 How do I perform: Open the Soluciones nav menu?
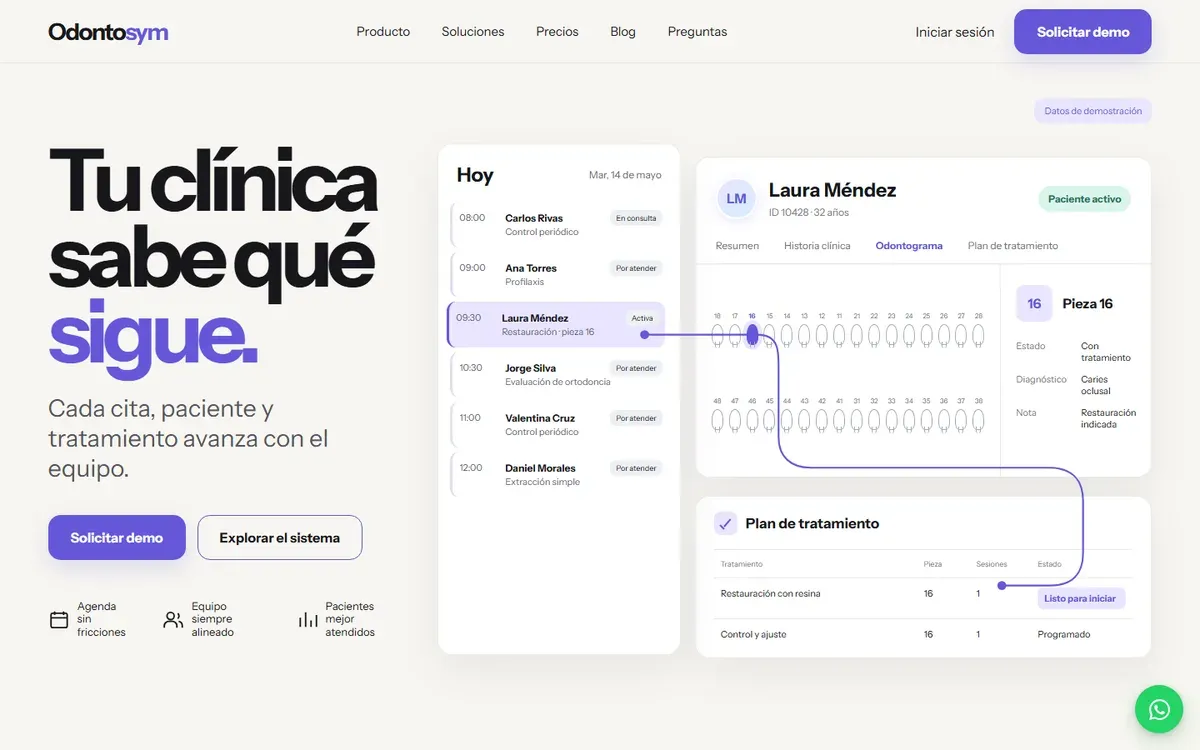[473, 32]
